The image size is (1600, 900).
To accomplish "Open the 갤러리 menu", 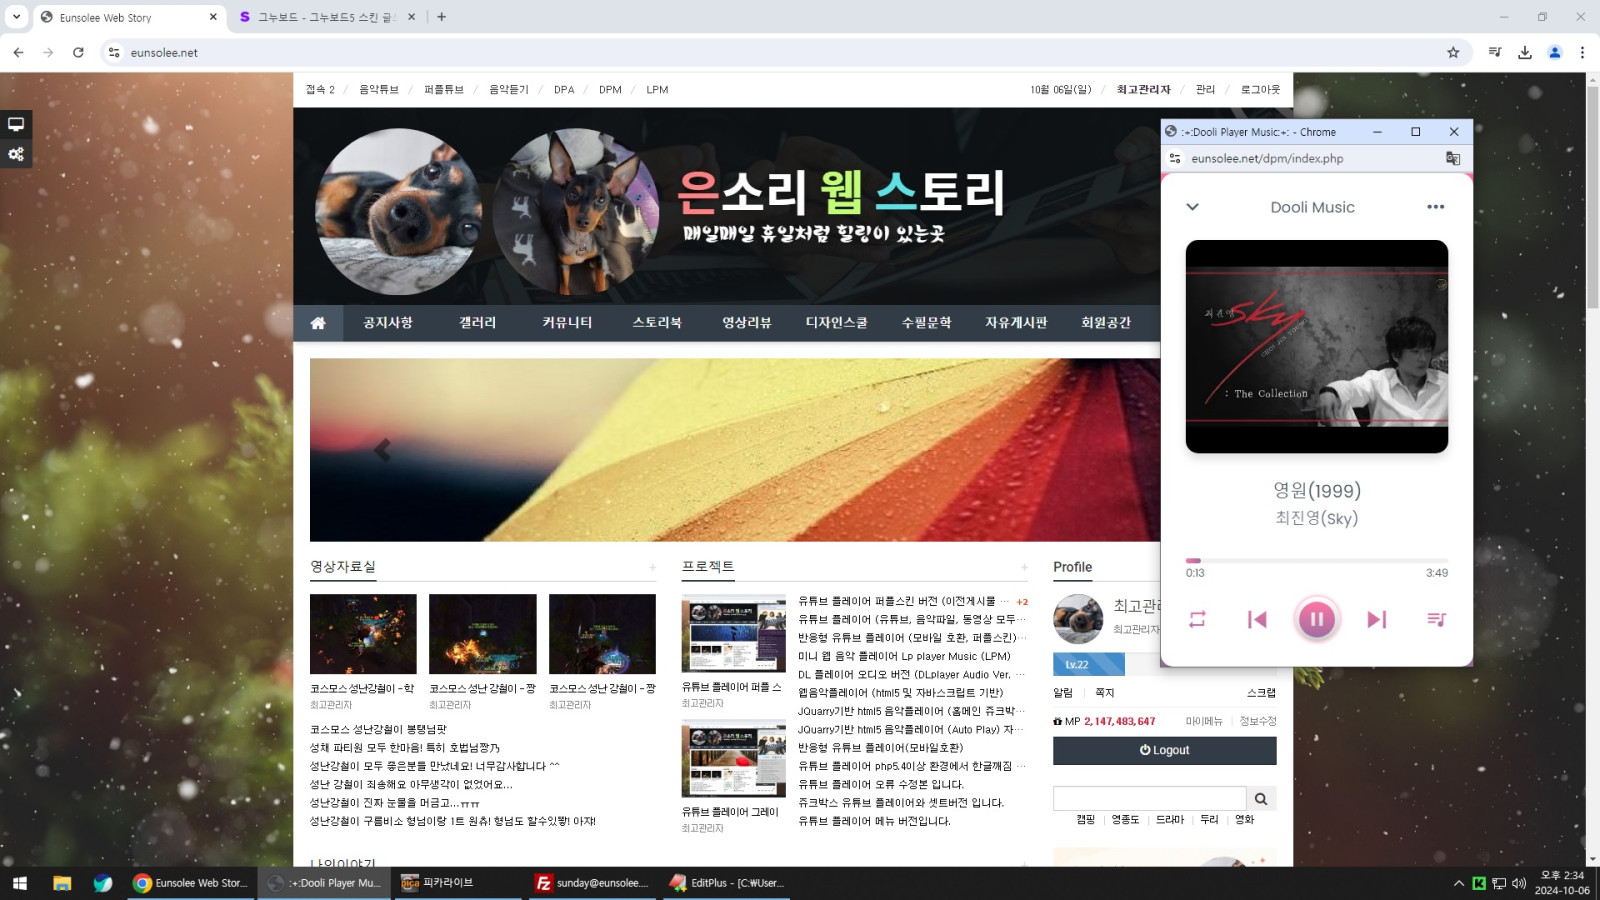I will [477, 323].
